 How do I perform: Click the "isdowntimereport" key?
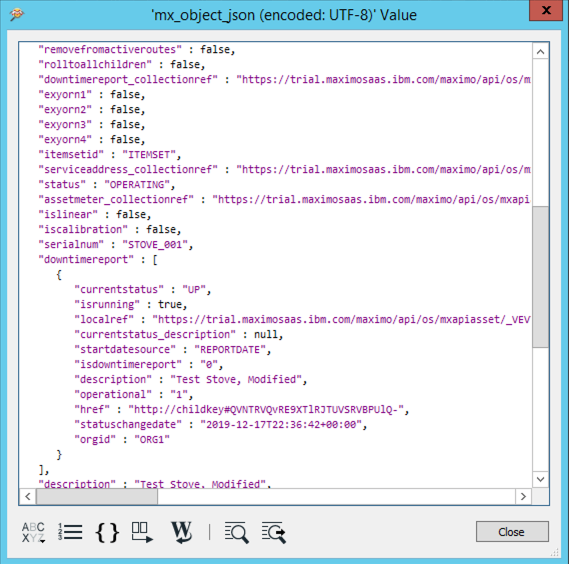coord(128,364)
